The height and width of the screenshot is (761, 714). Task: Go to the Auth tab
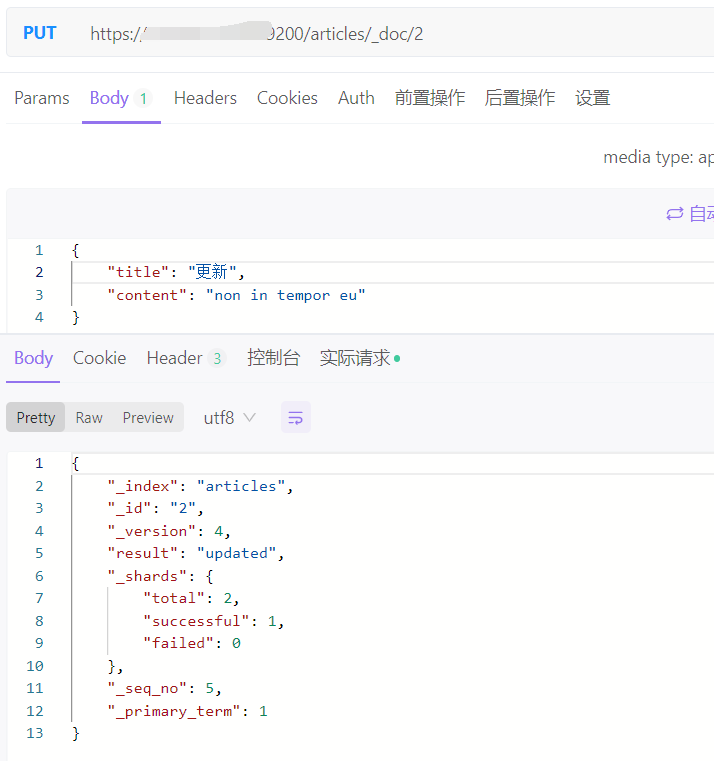356,98
